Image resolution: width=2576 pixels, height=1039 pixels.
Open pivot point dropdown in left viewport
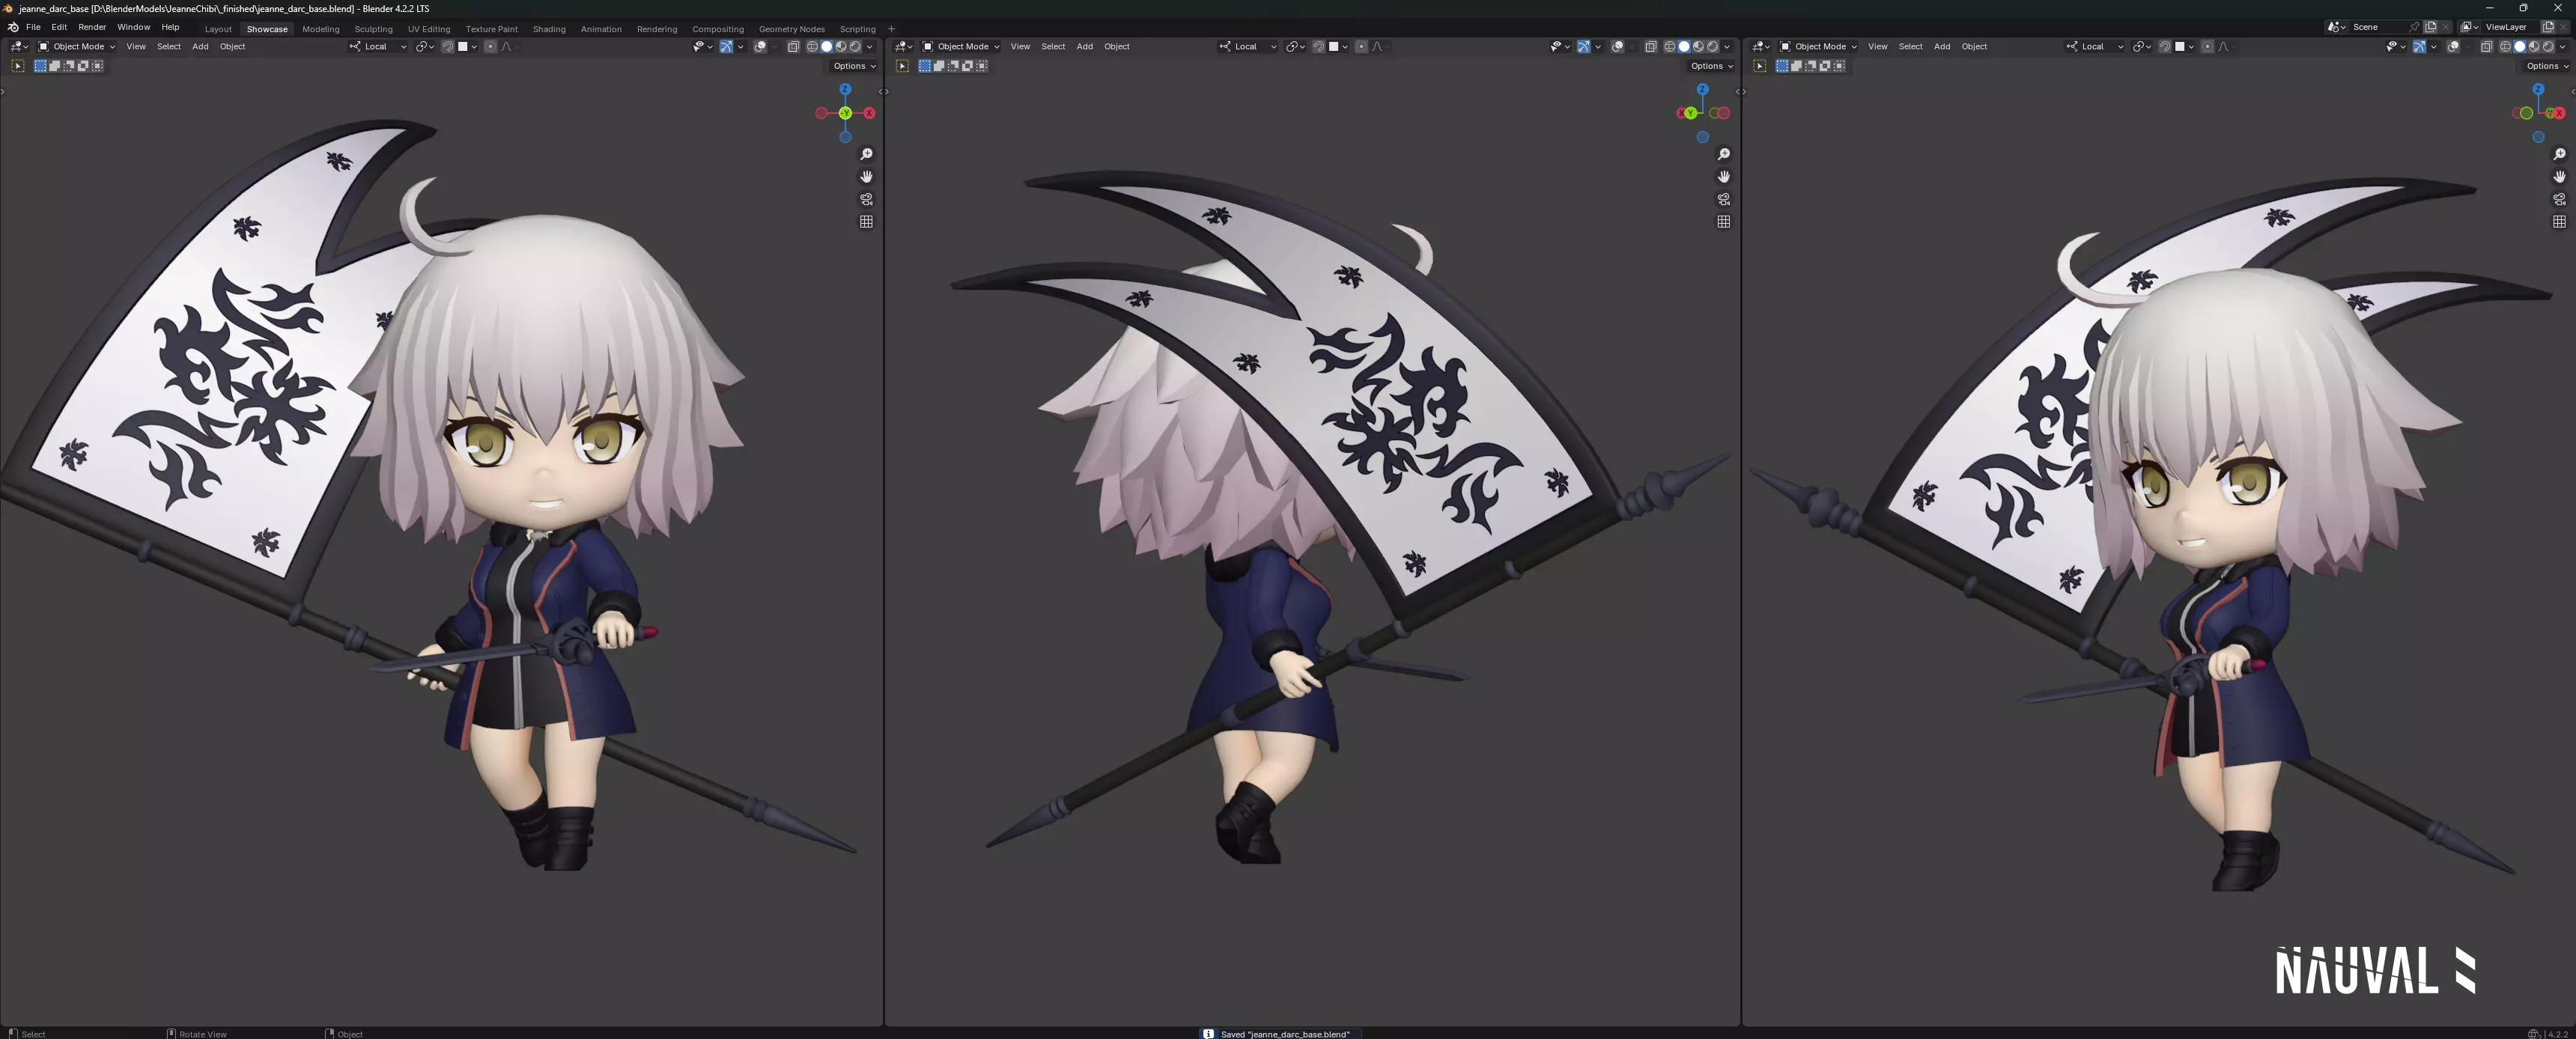coord(425,47)
